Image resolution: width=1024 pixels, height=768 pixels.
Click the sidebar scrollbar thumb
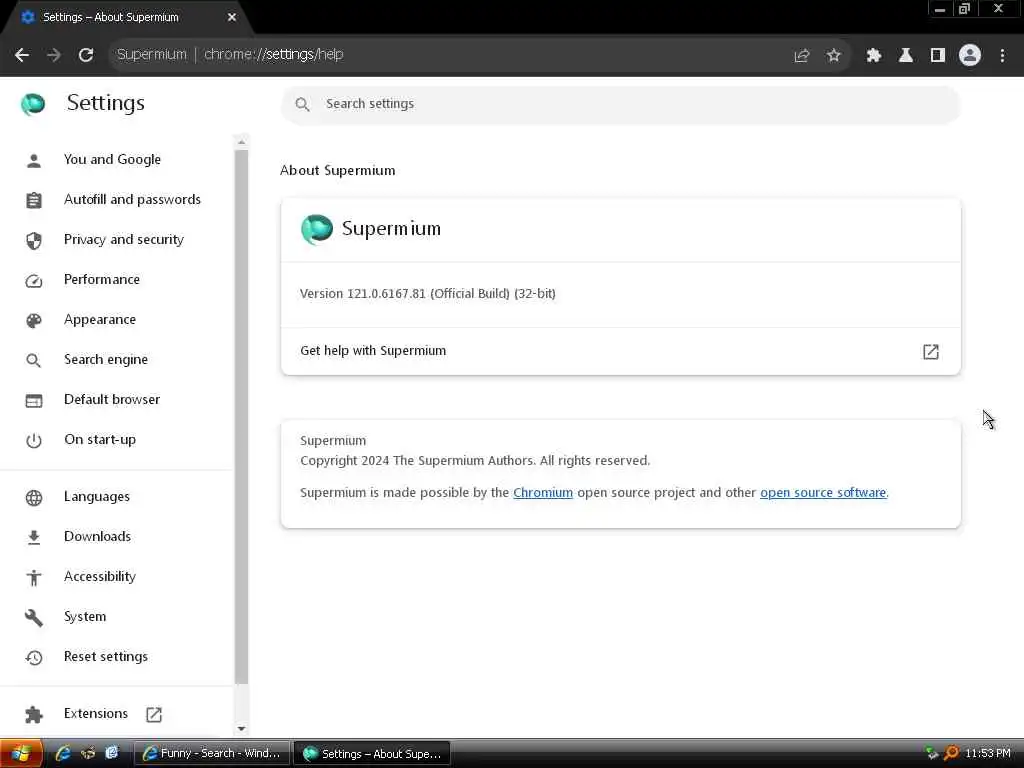point(242,417)
